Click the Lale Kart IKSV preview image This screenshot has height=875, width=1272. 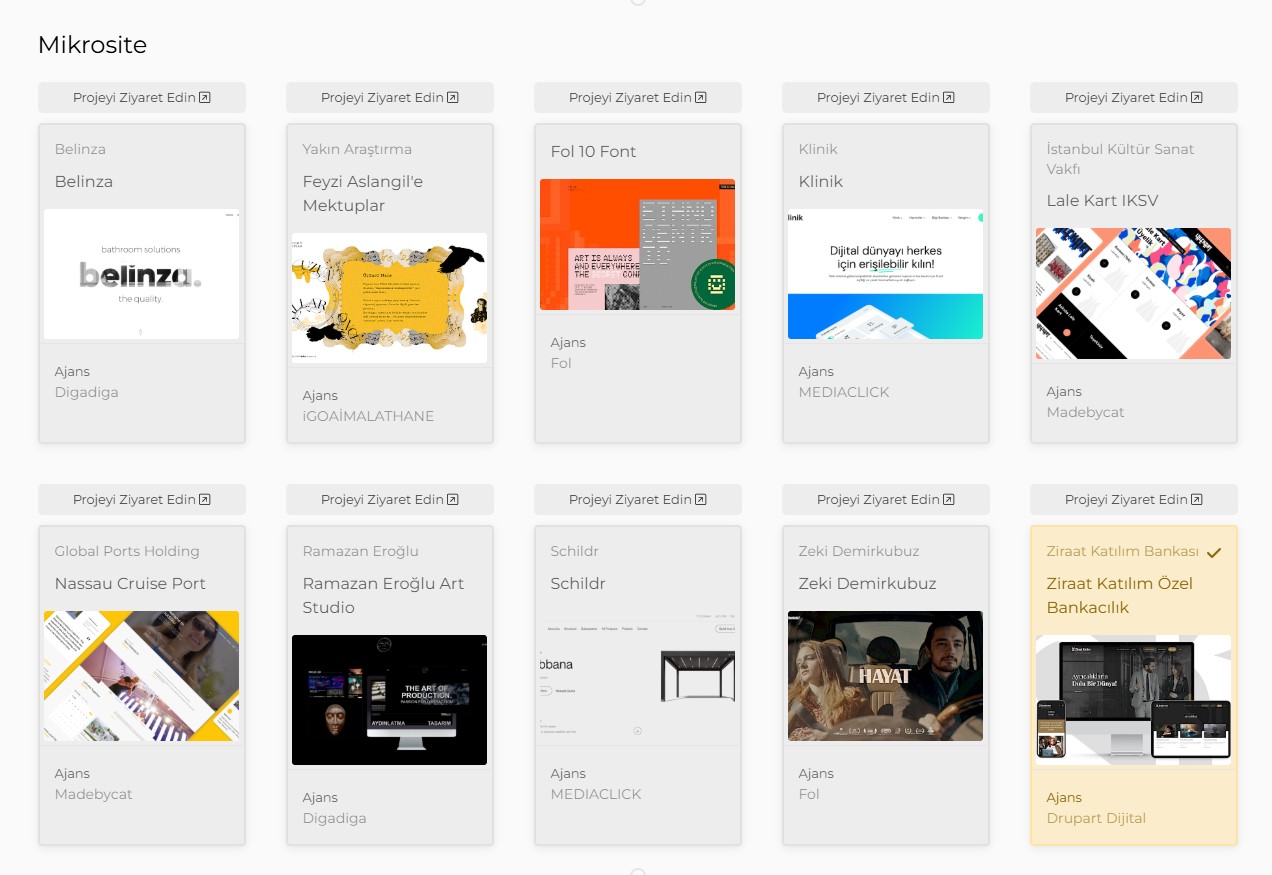pos(1133,293)
